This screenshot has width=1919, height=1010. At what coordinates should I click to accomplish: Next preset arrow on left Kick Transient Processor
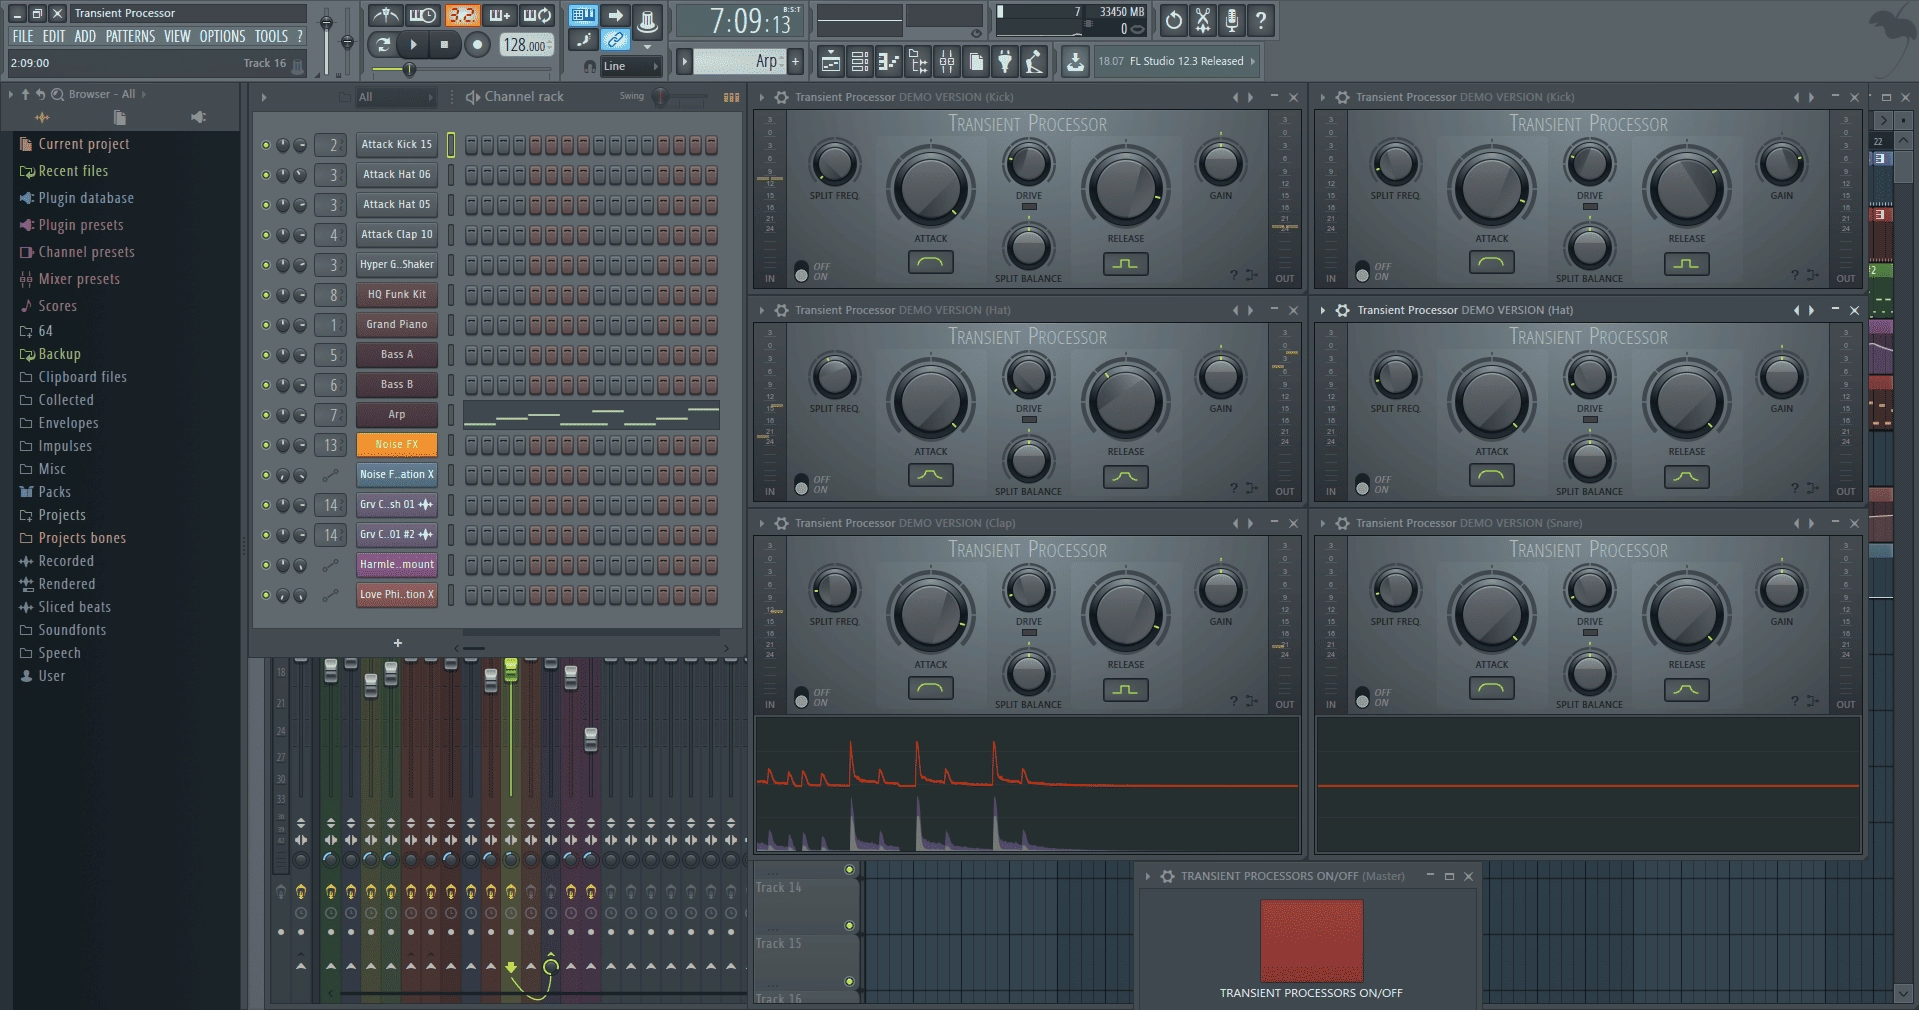click(x=1250, y=97)
